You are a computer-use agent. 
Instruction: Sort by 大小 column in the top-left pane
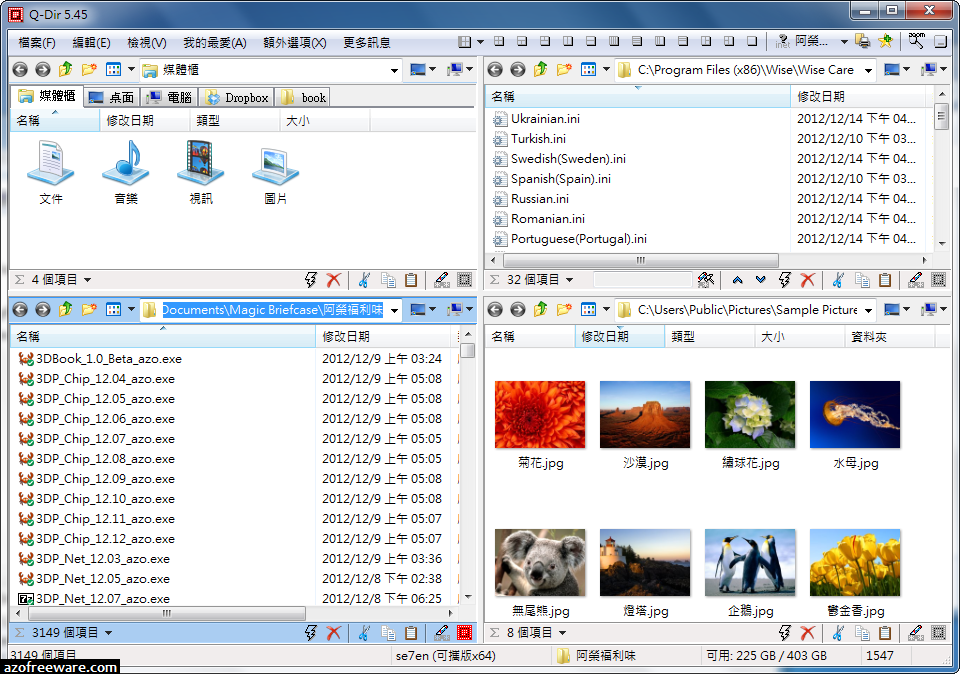(x=324, y=121)
